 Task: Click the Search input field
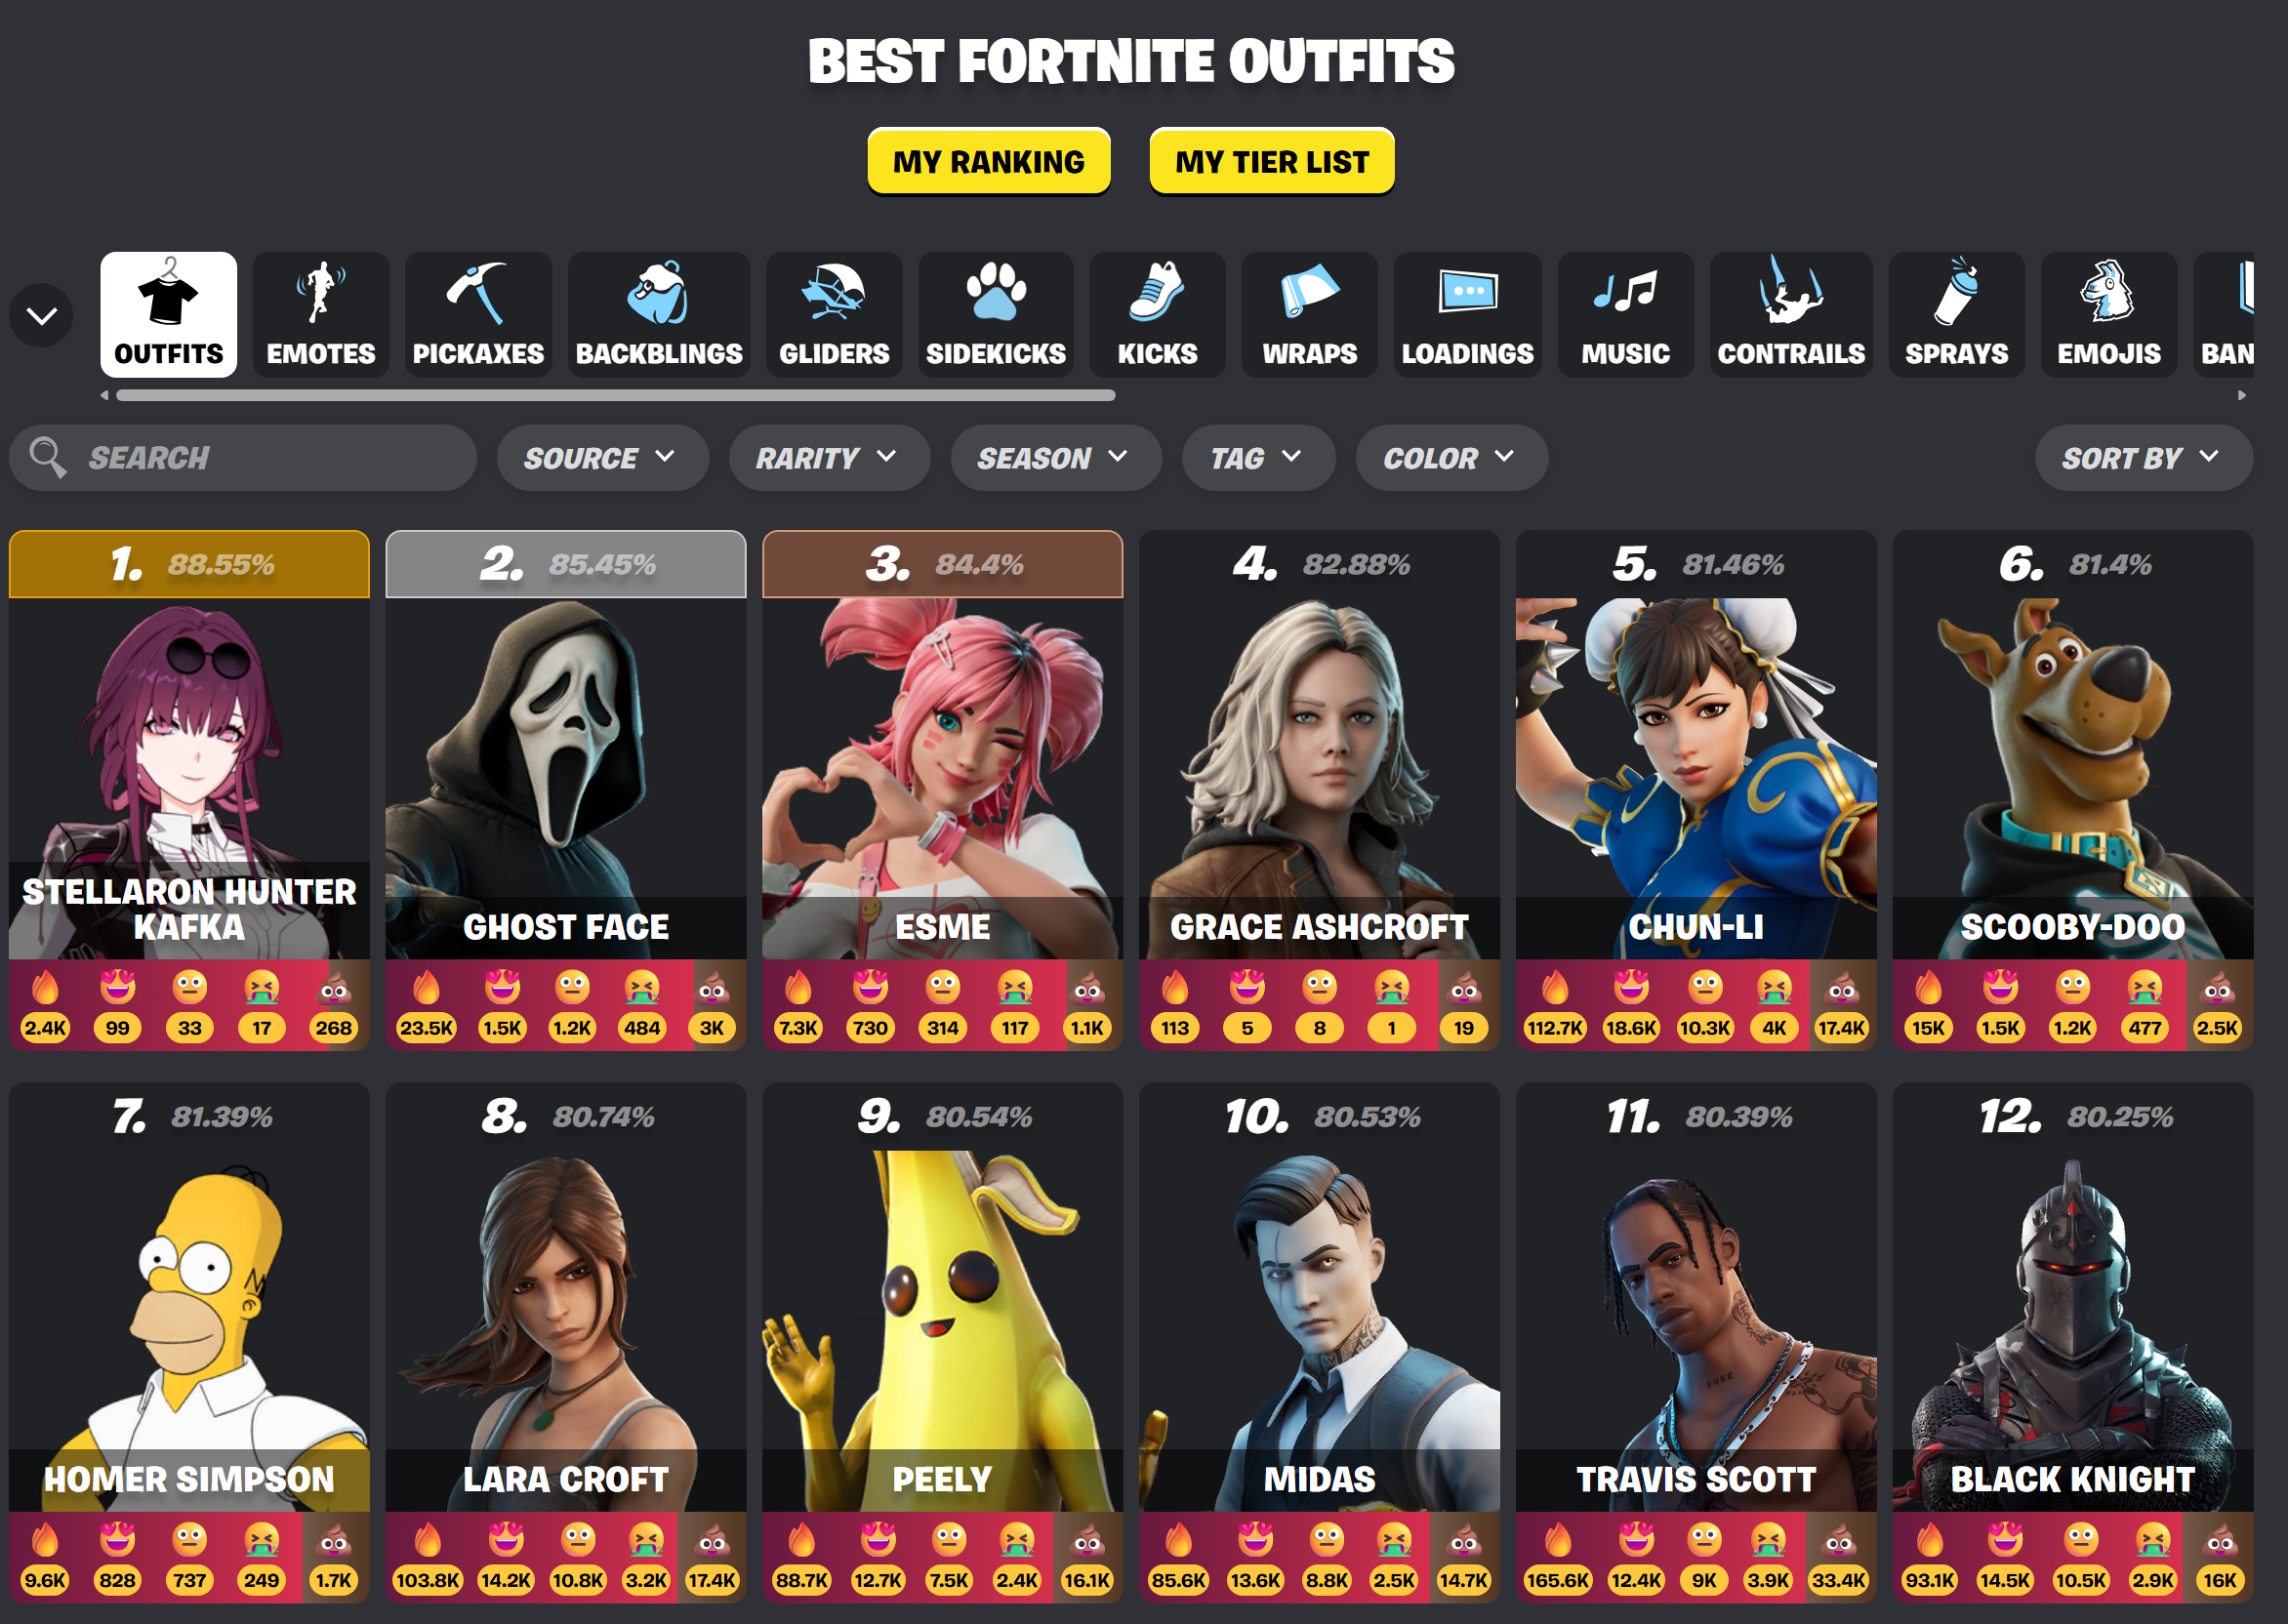pyautogui.click(x=260, y=458)
